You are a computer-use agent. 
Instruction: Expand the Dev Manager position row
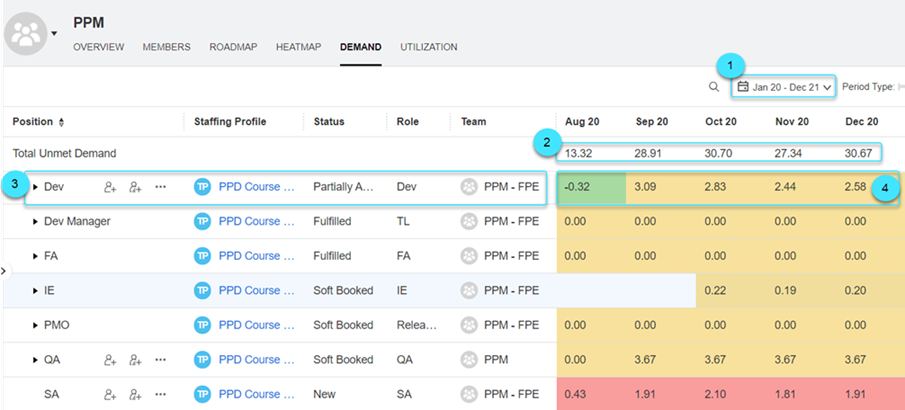pyautogui.click(x=36, y=222)
